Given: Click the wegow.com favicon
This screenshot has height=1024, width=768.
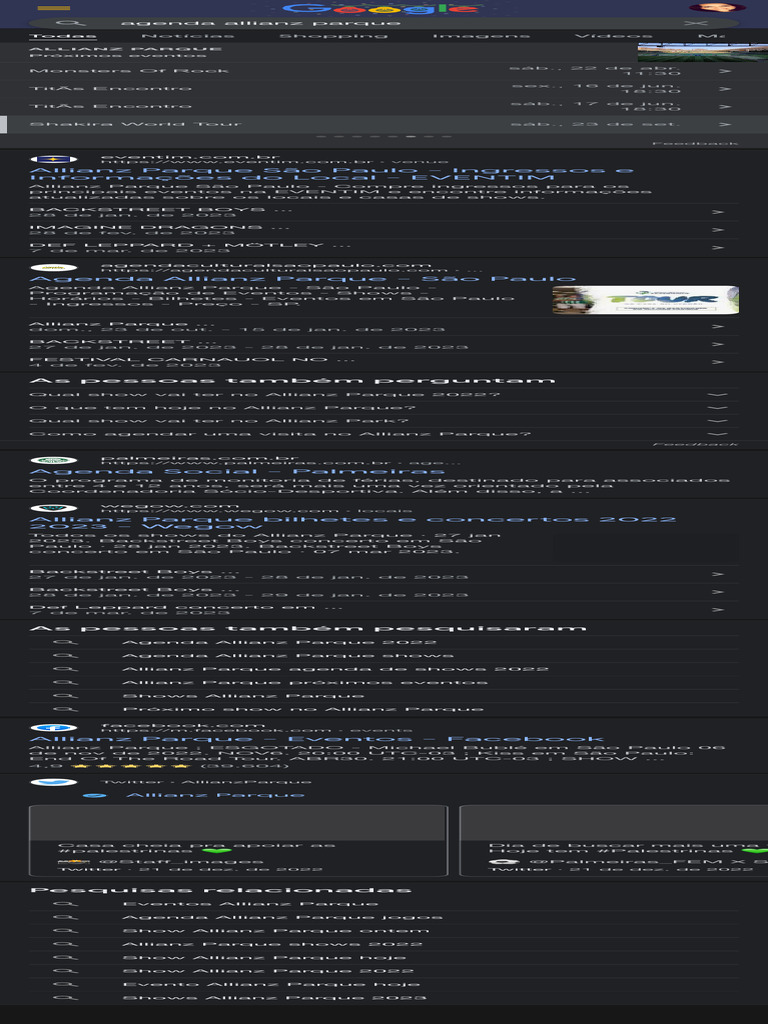Looking at the screenshot, I should click(x=54, y=508).
